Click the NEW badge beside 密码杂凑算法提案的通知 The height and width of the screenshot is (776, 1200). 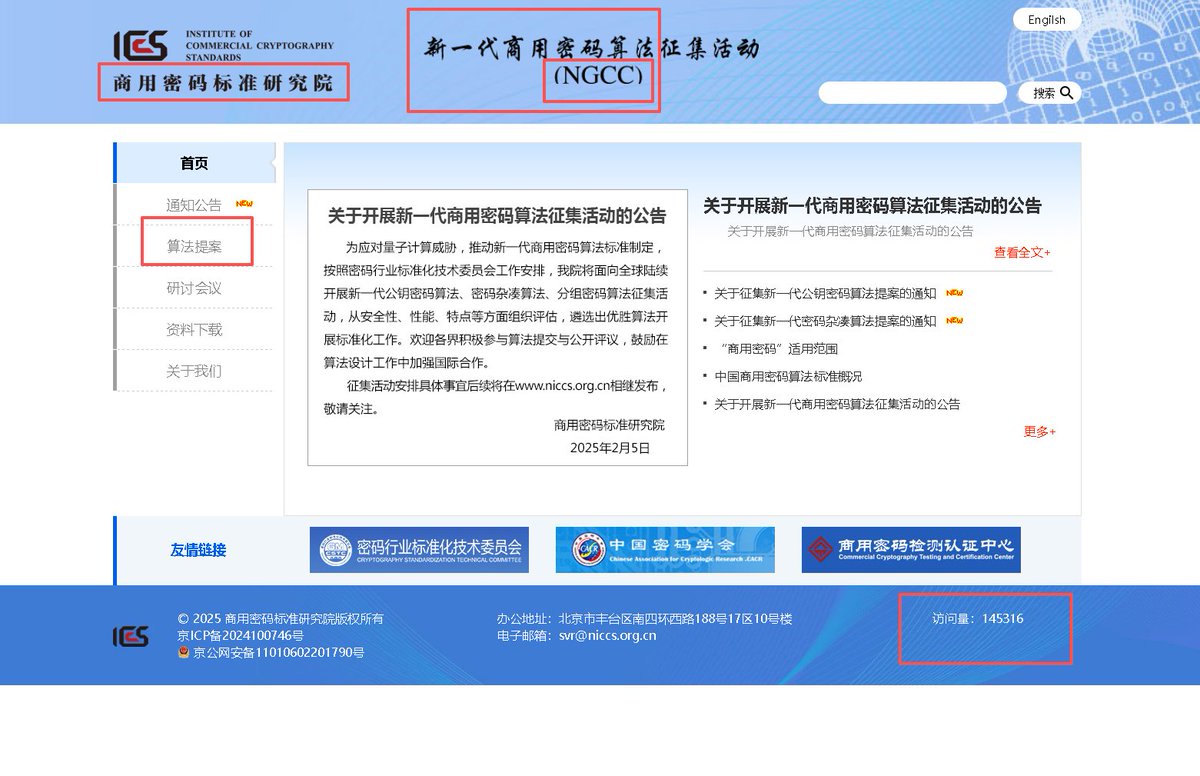pyautogui.click(x=954, y=321)
